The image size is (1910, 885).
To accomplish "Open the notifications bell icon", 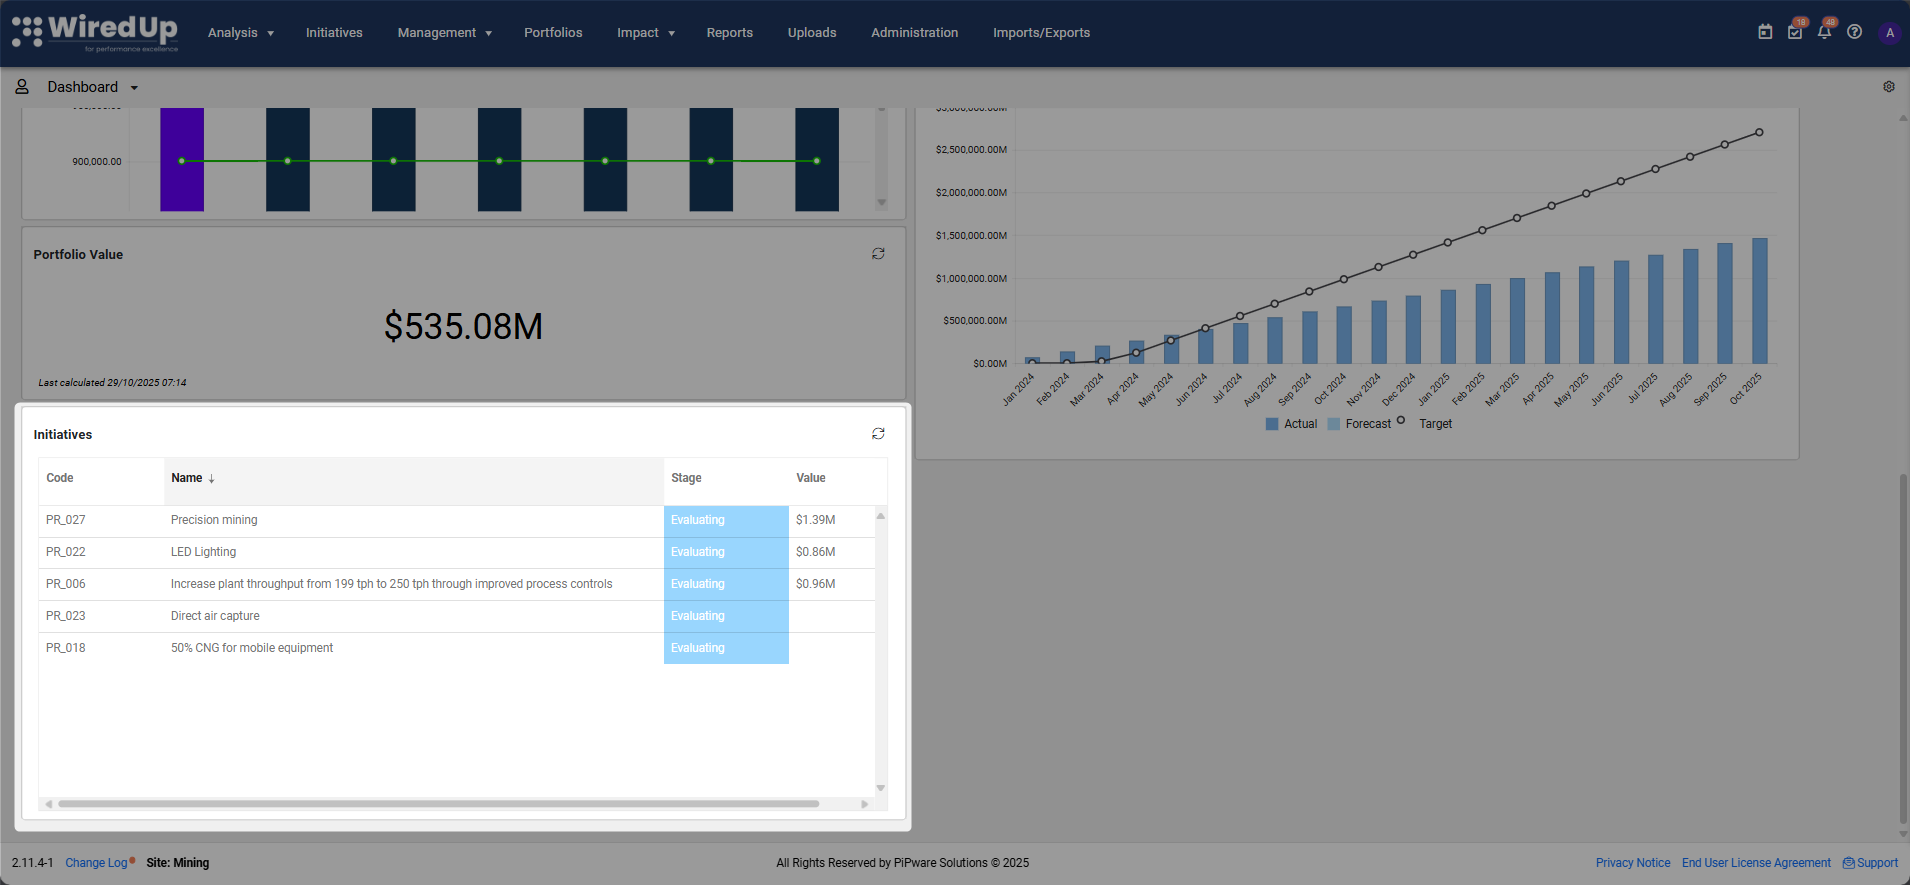I will [1824, 32].
